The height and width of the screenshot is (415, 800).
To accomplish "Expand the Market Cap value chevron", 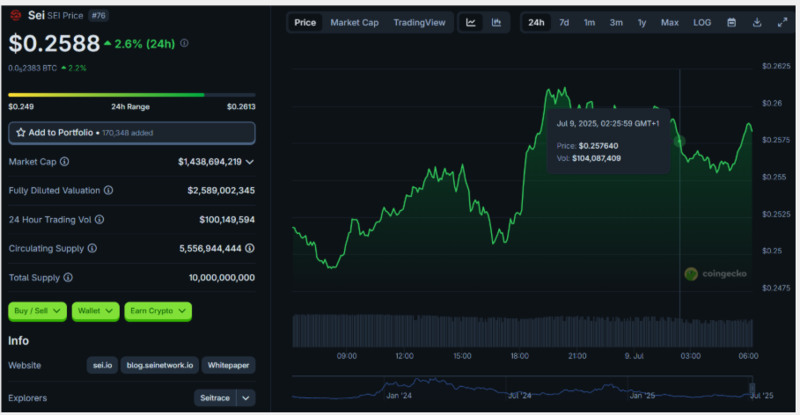I will [249, 161].
